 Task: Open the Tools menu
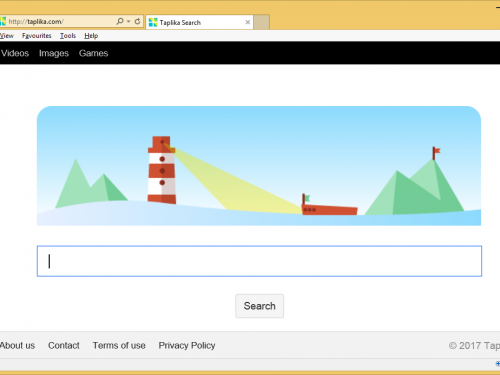click(68, 36)
